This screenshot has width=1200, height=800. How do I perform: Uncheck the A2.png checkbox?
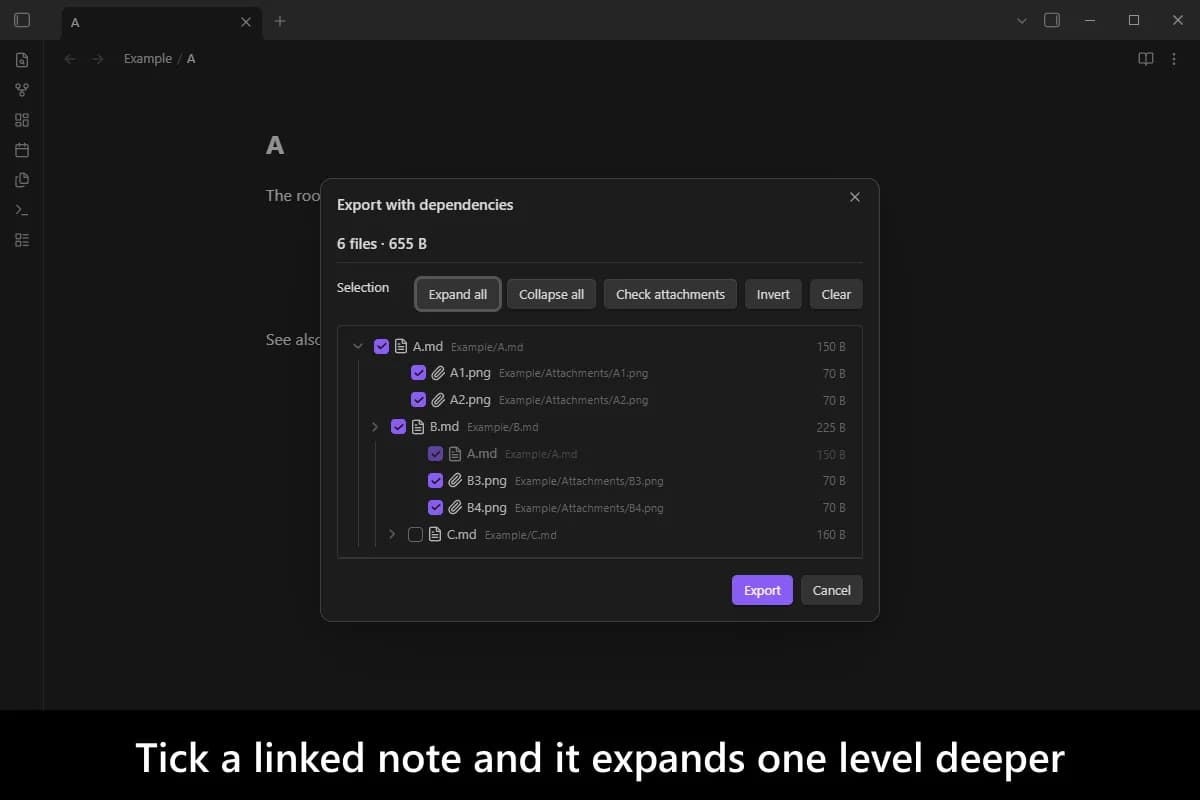(x=419, y=400)
